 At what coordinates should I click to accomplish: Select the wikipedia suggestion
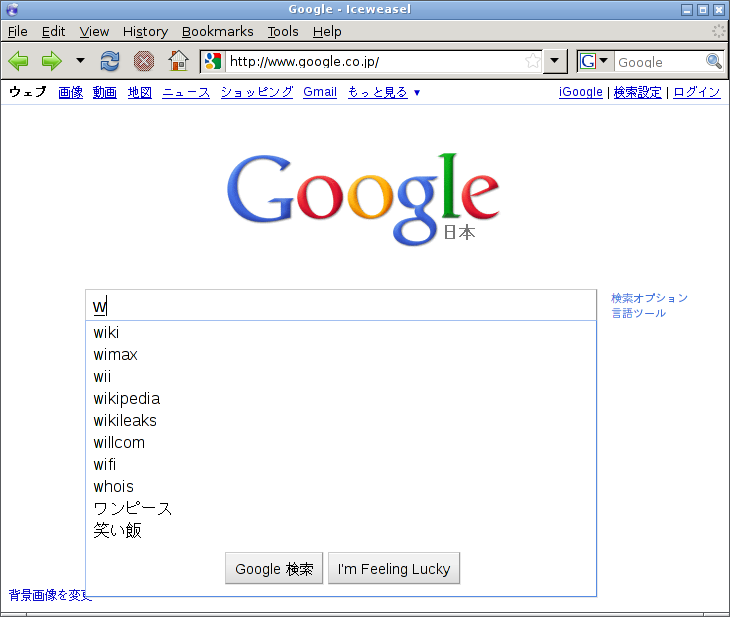click(x=341, y=399)
